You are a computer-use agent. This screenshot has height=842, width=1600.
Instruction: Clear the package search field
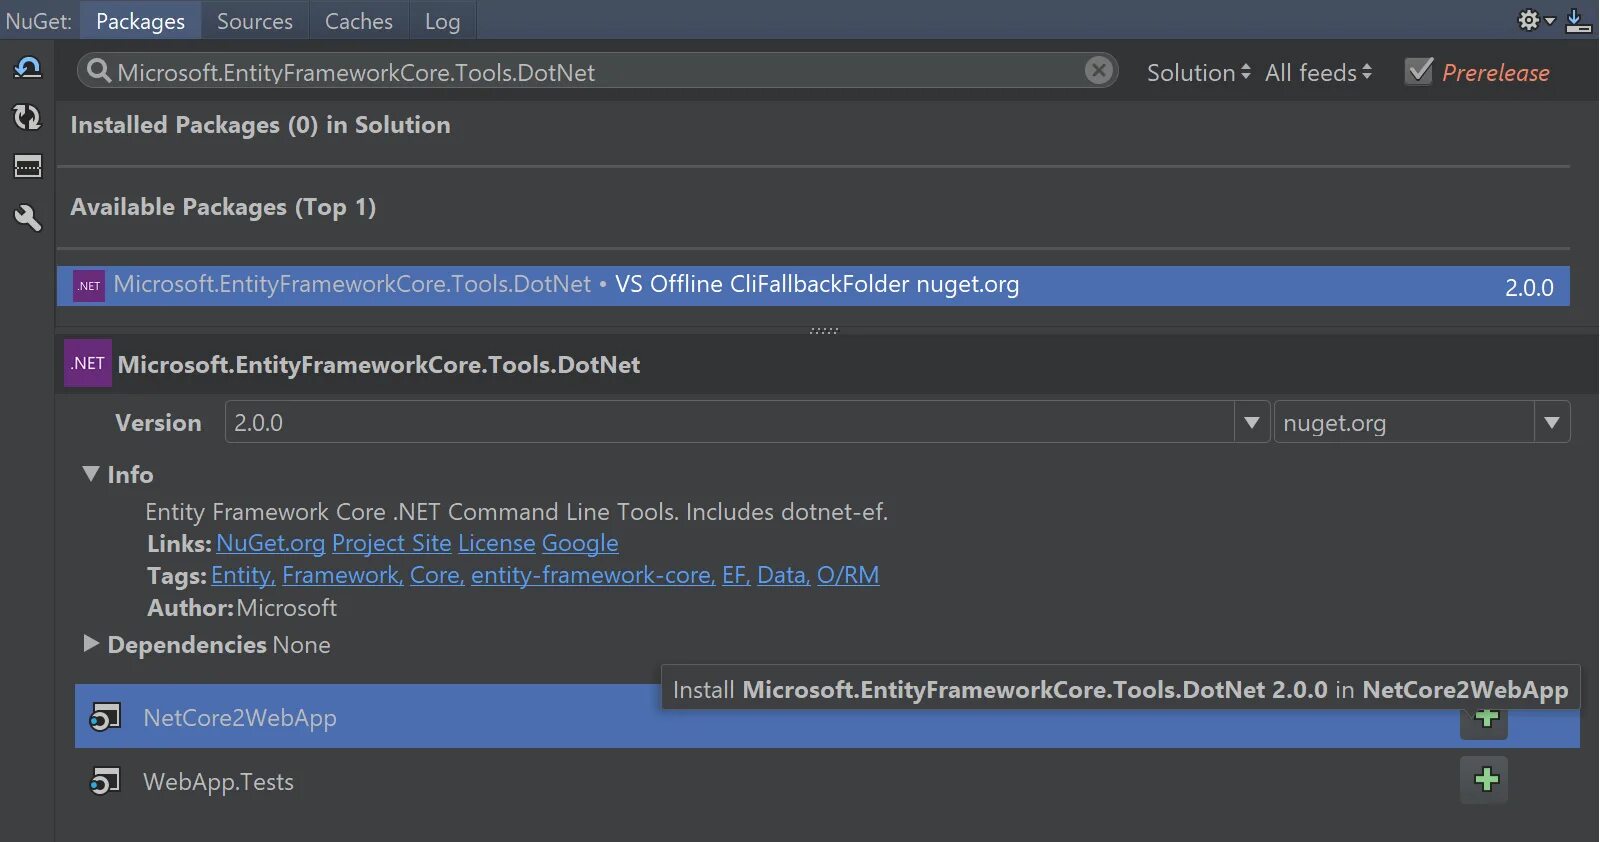coord(1098,71)
